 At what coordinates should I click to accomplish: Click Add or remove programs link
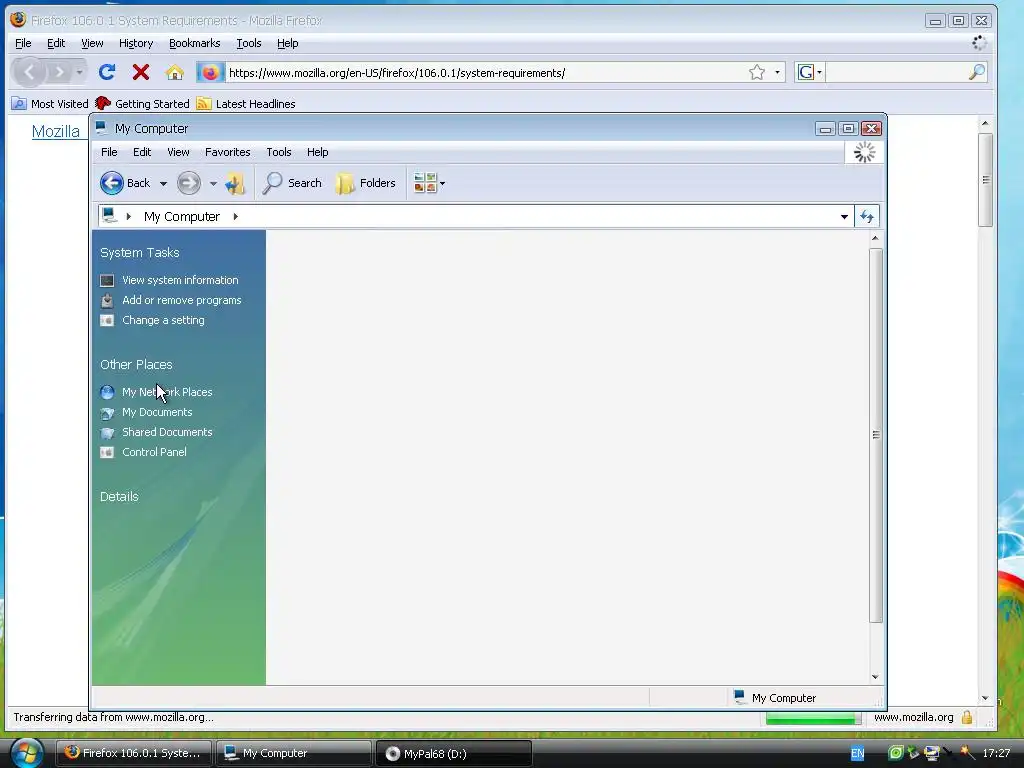tap(182, 300)
